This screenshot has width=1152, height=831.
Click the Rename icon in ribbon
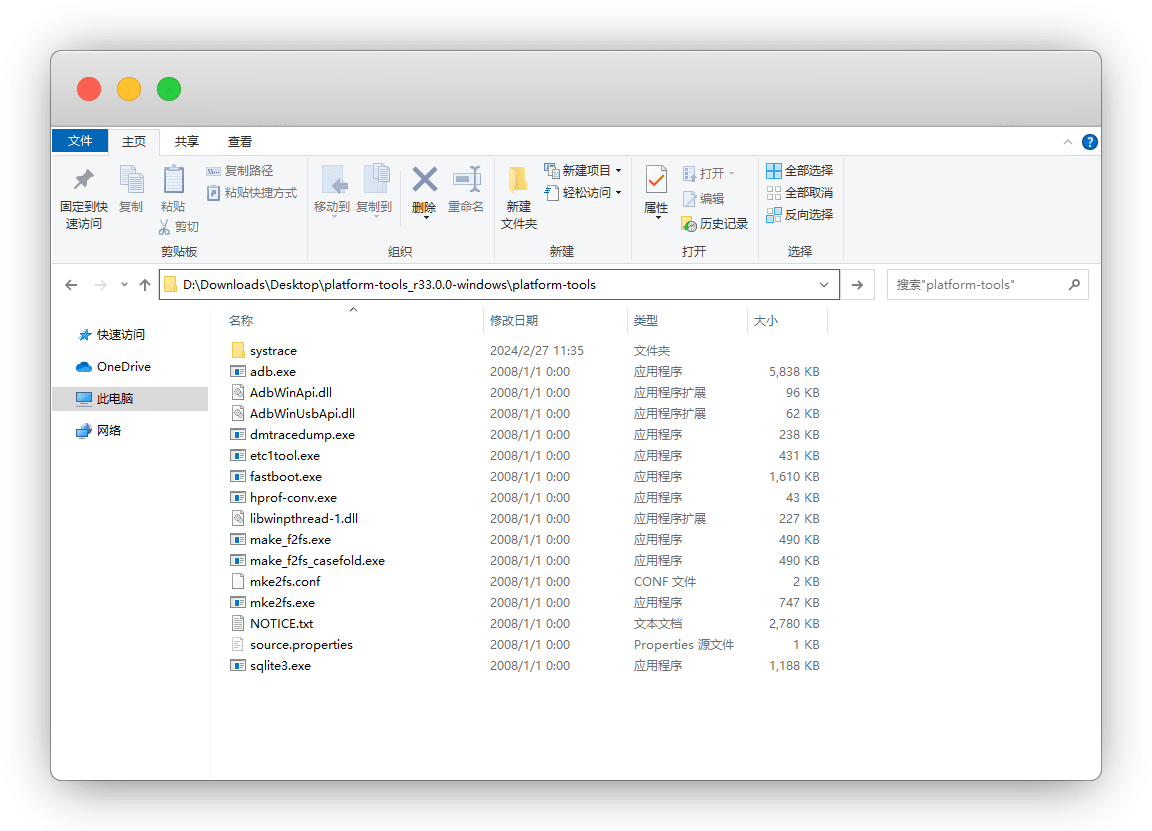point(466,181)
